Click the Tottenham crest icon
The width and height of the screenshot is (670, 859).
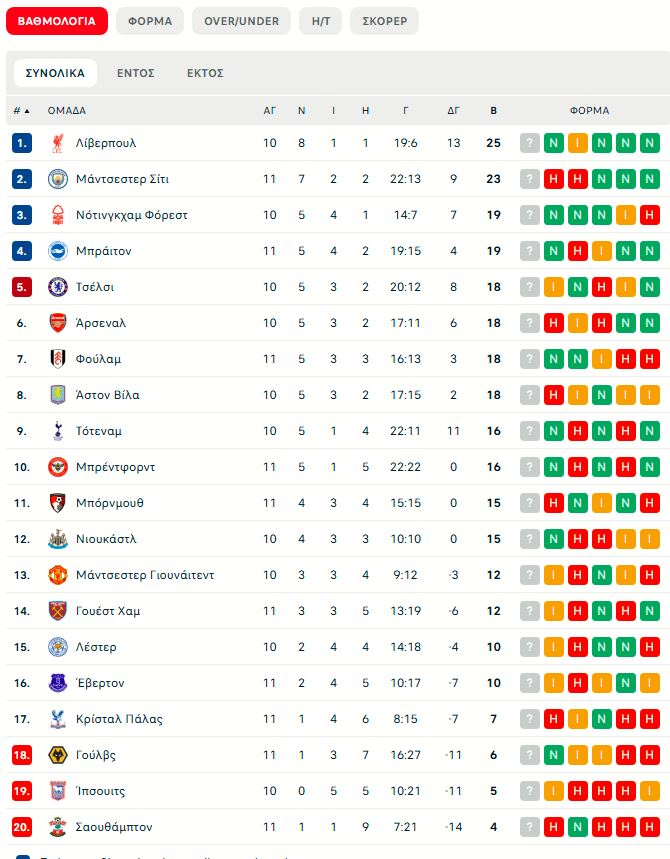point(57,431)
